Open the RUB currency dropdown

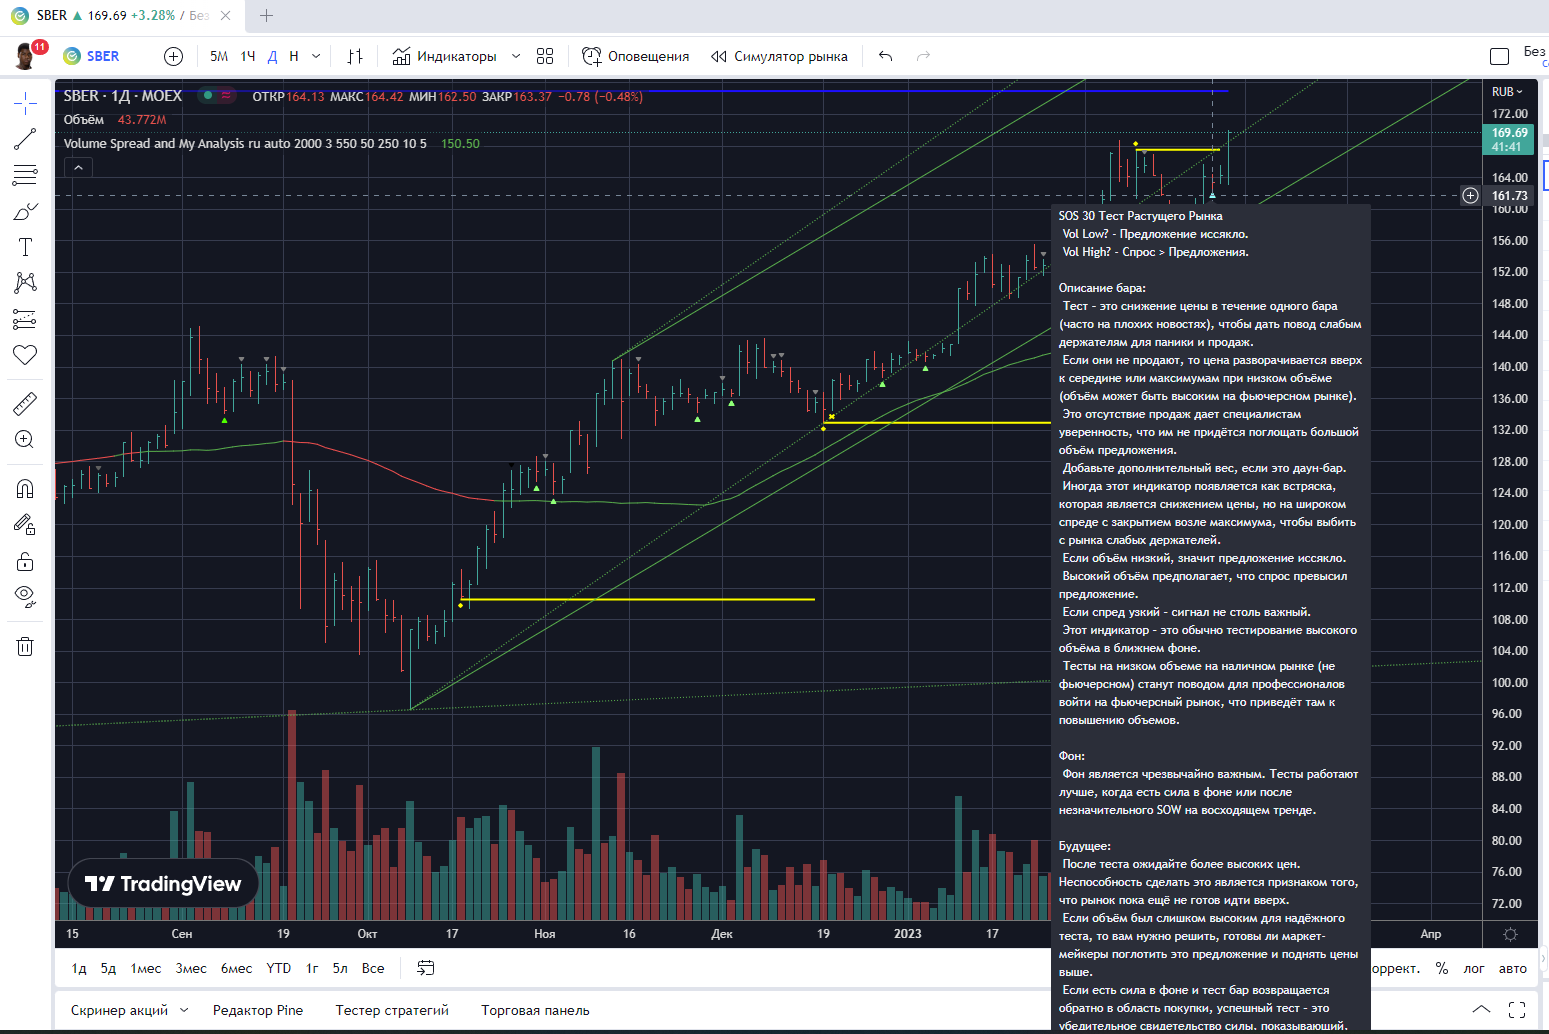click(1507, 92)
